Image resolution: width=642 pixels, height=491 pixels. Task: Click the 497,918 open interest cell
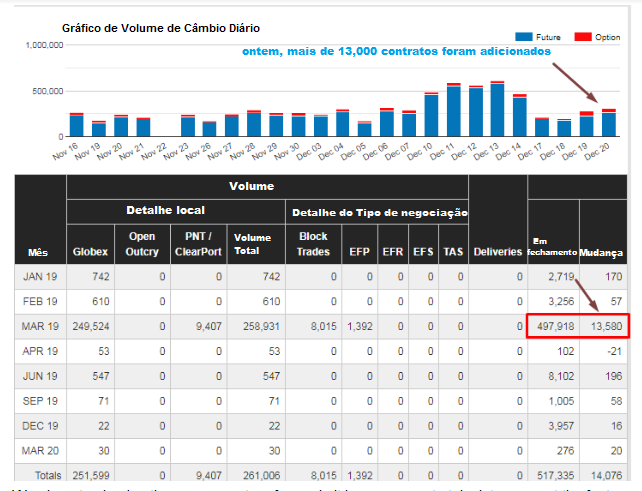click(552, 326)
